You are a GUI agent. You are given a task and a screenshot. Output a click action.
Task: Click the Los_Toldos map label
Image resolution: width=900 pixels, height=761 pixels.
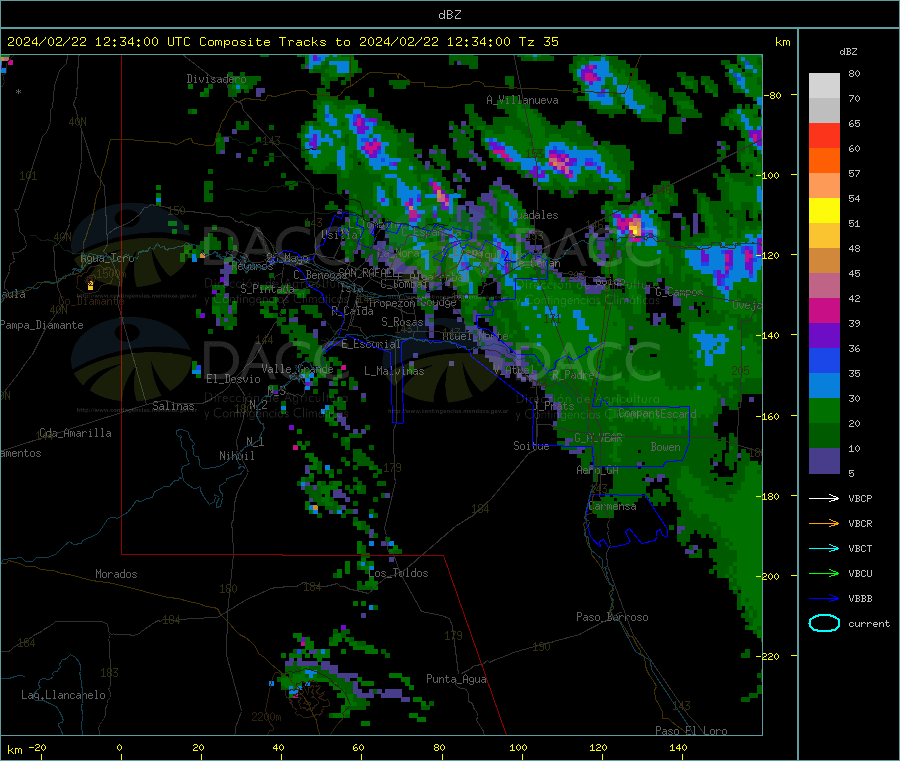point(398,573)
